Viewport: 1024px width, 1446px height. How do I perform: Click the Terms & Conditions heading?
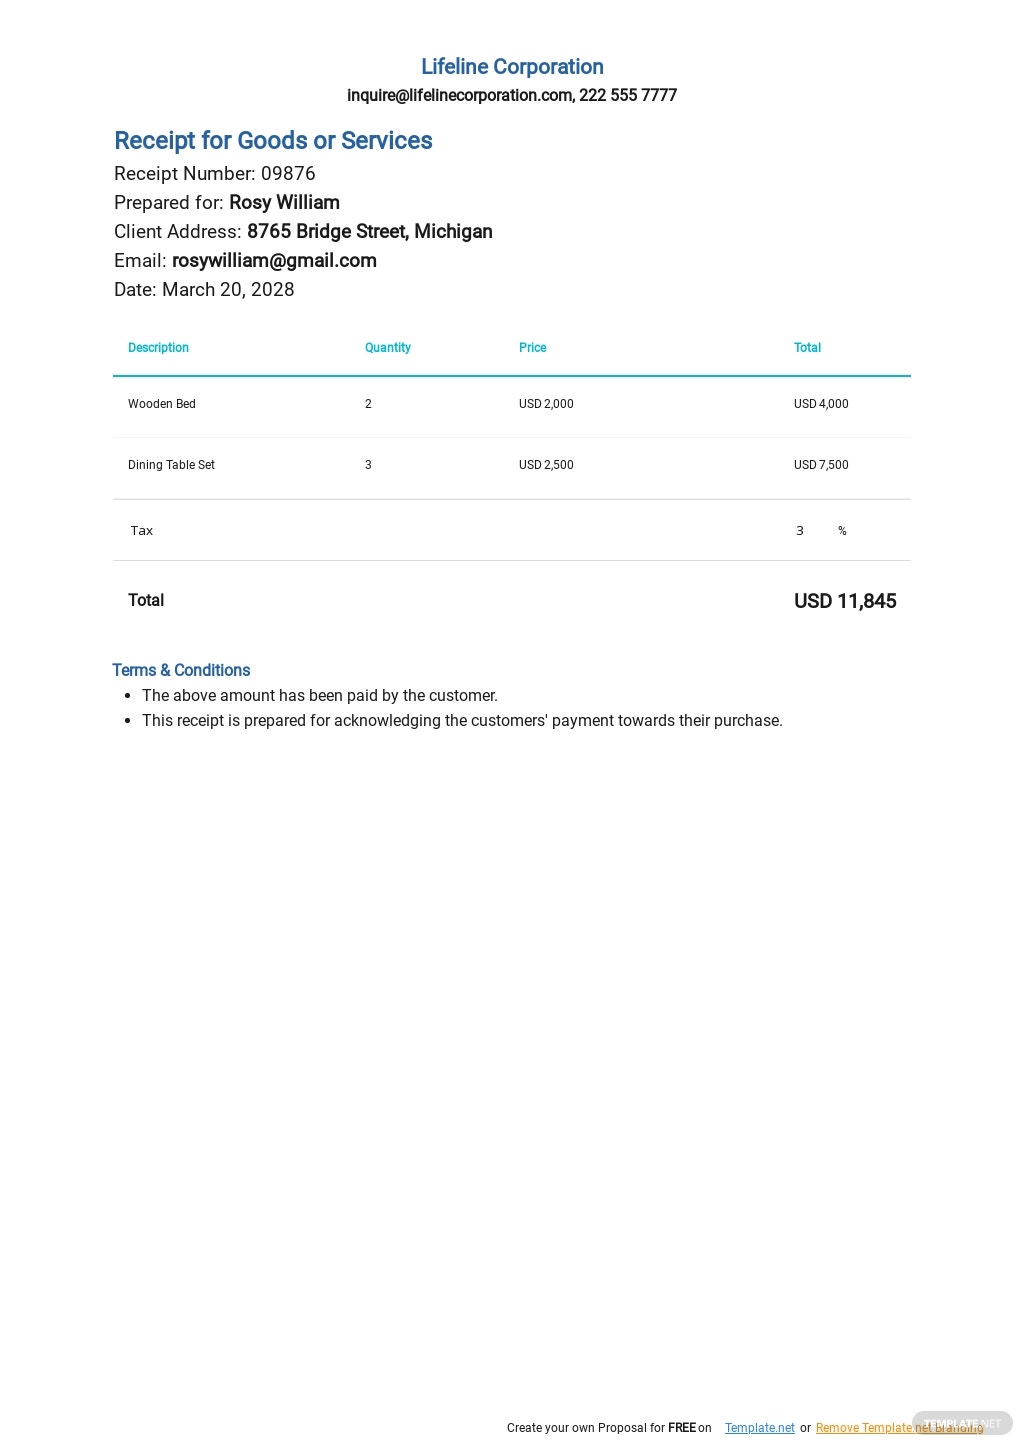point(181,670)
